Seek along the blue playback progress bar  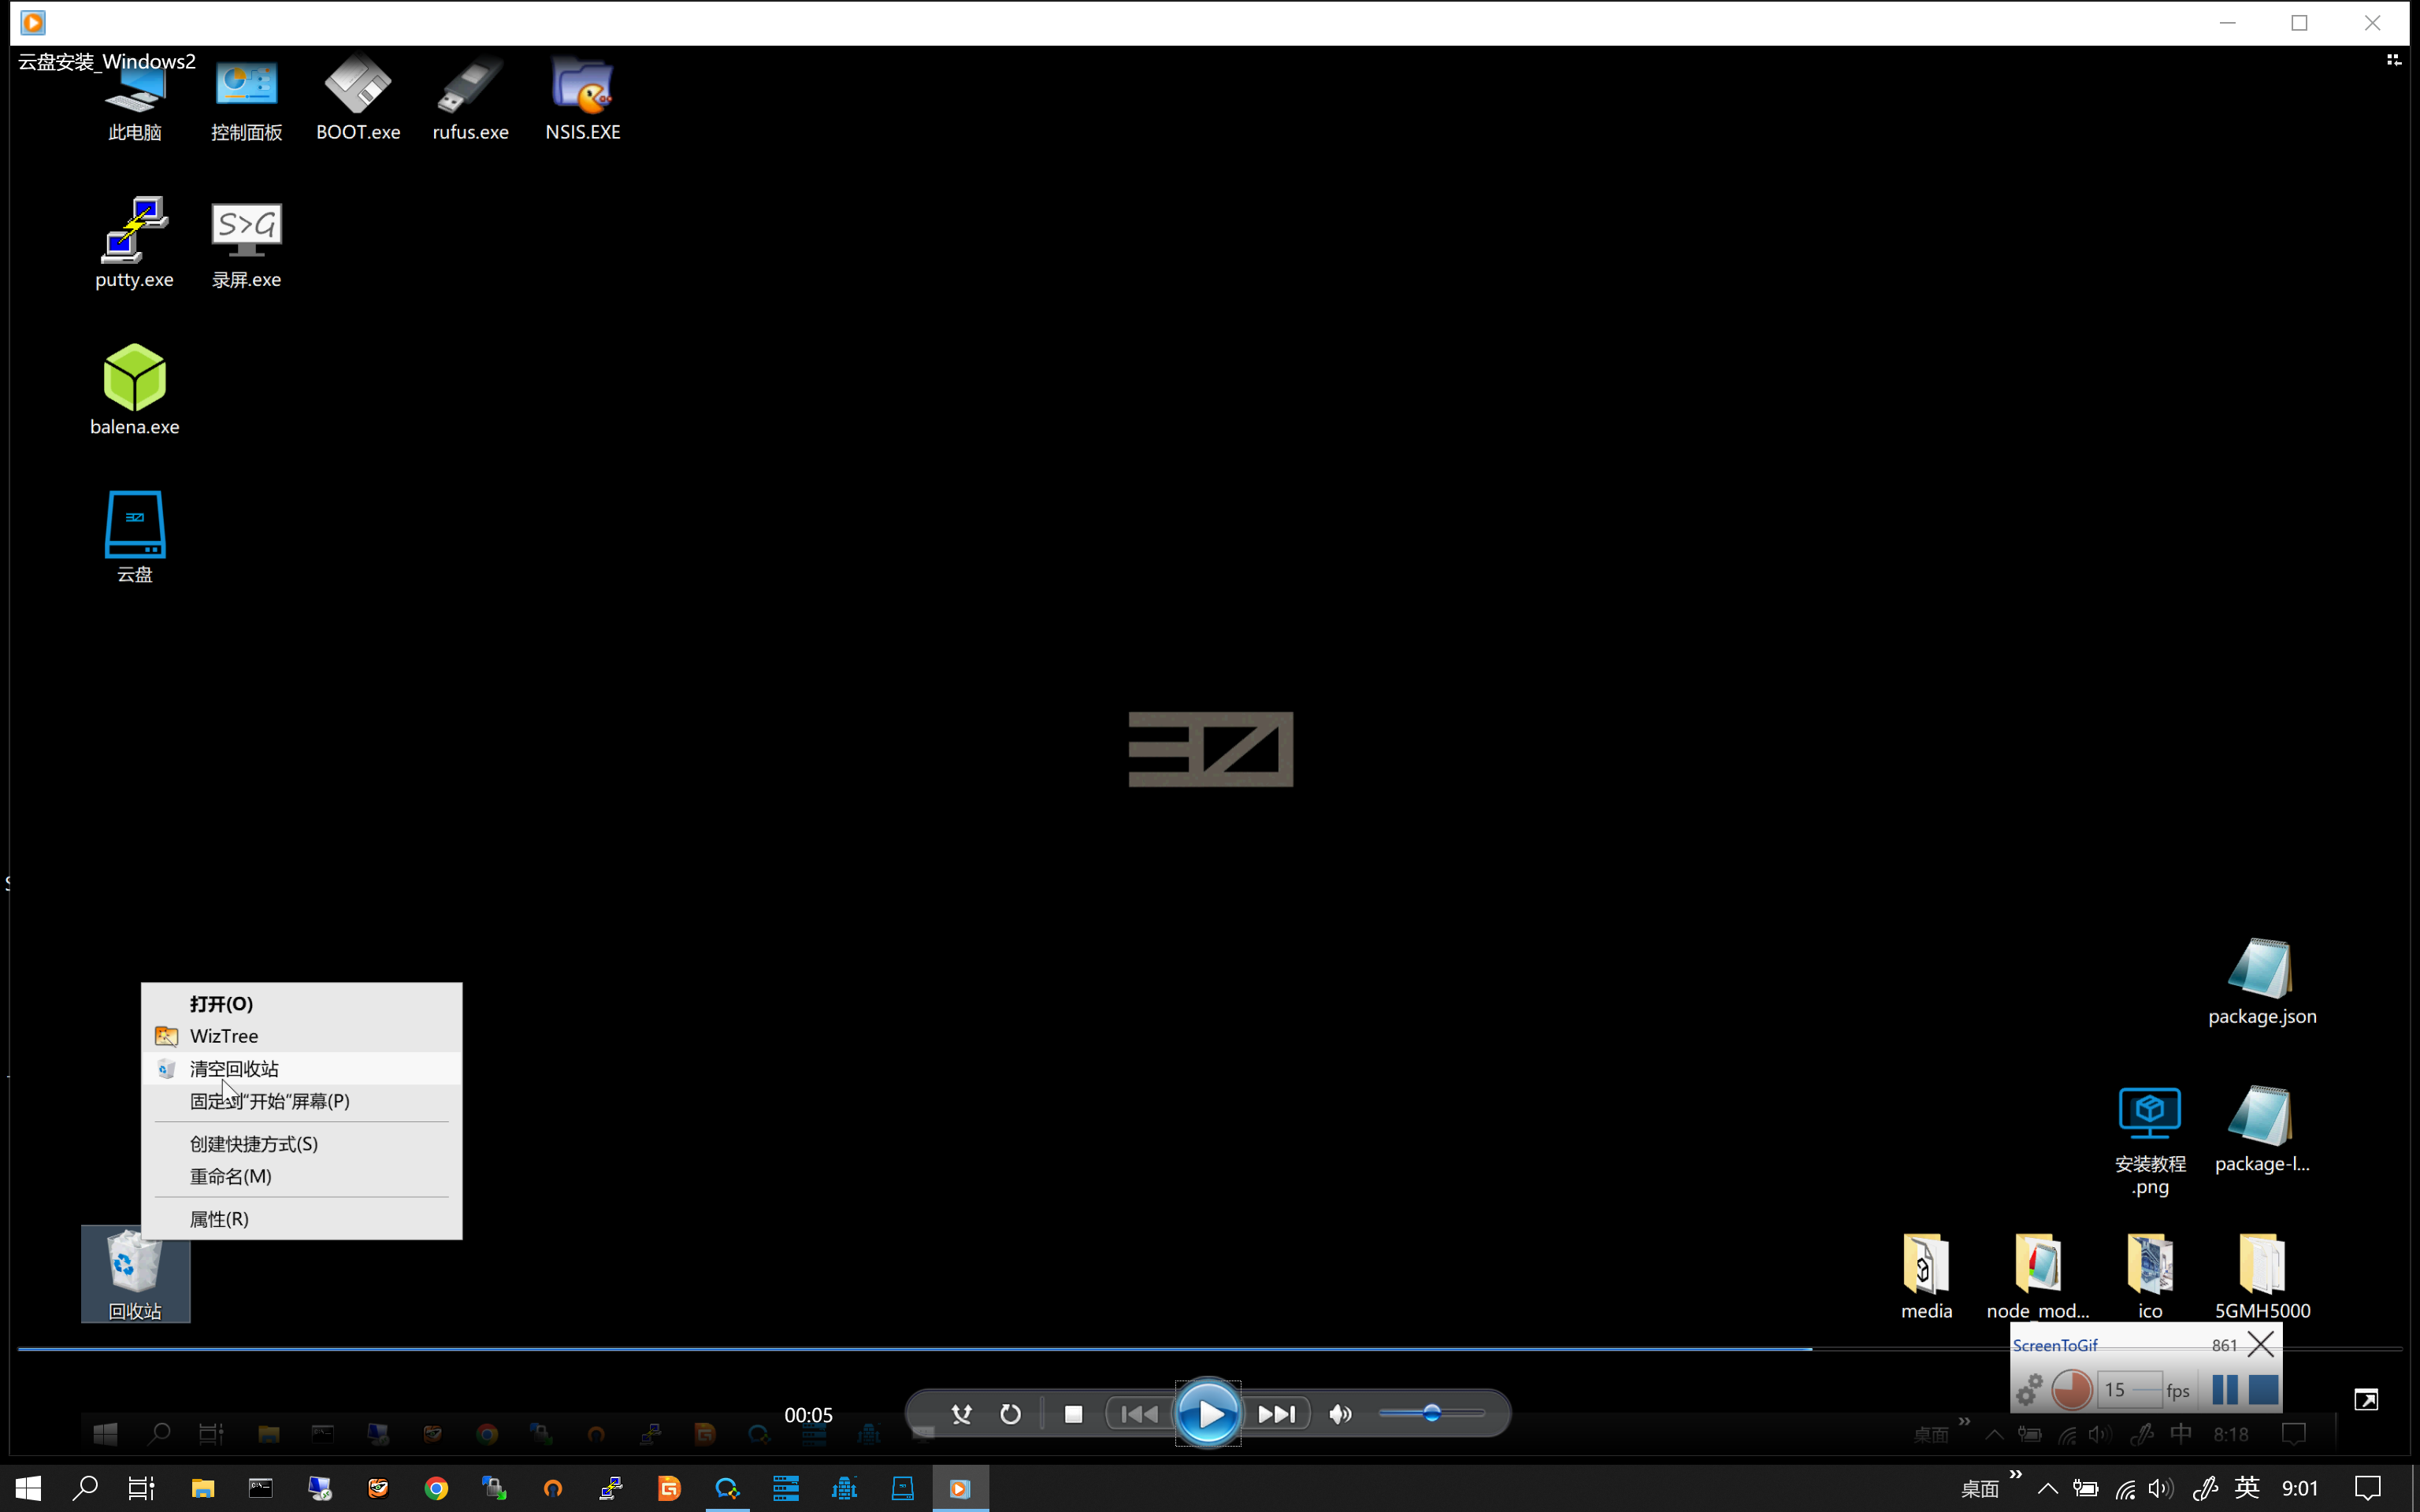1209,1349
